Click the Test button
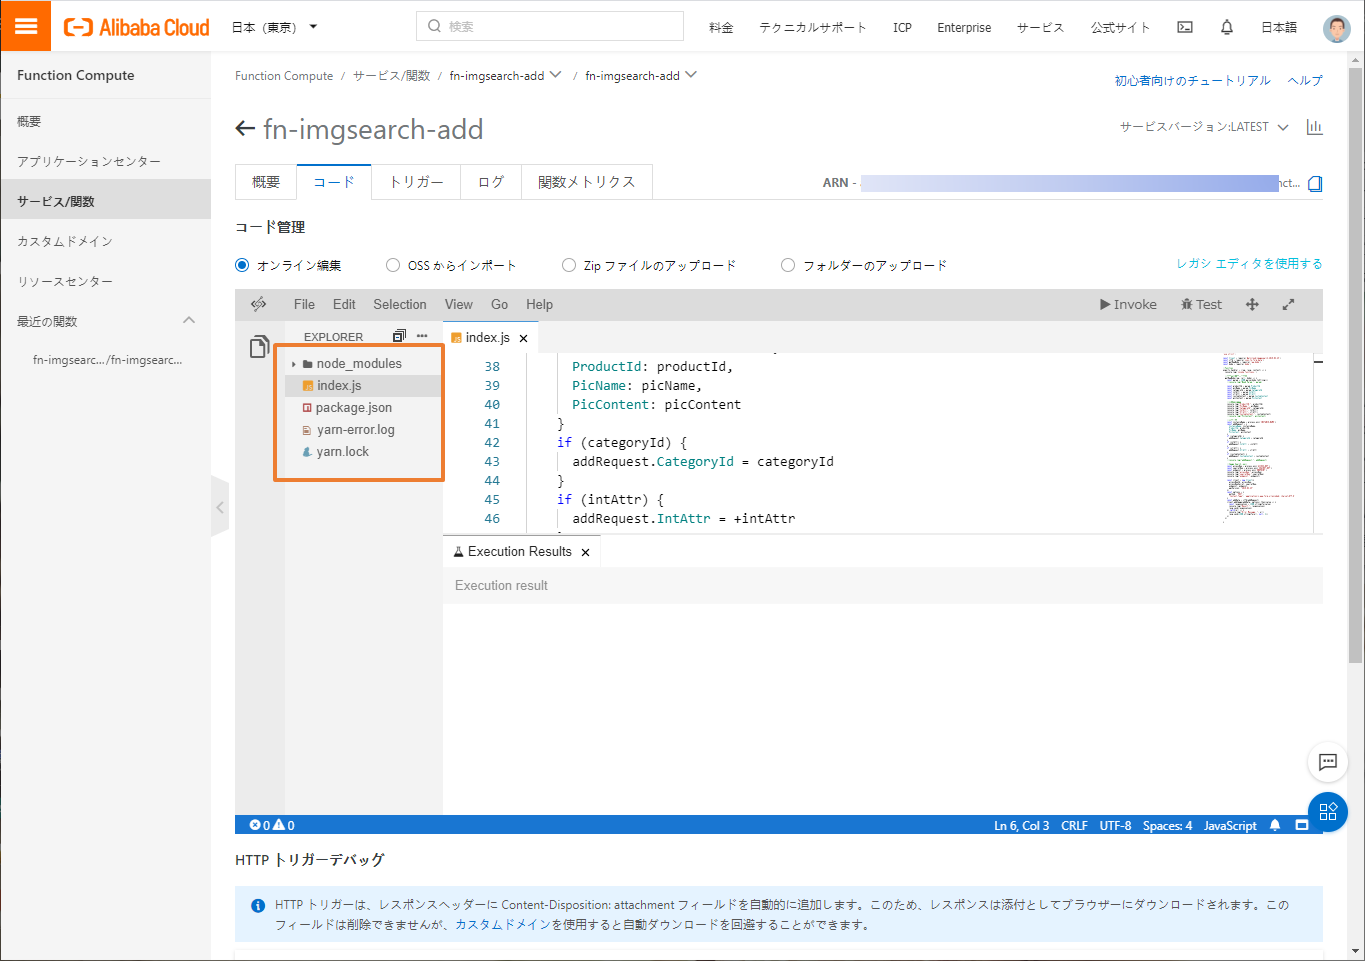Screen dimensions: 1365x961 point(1201,304)
